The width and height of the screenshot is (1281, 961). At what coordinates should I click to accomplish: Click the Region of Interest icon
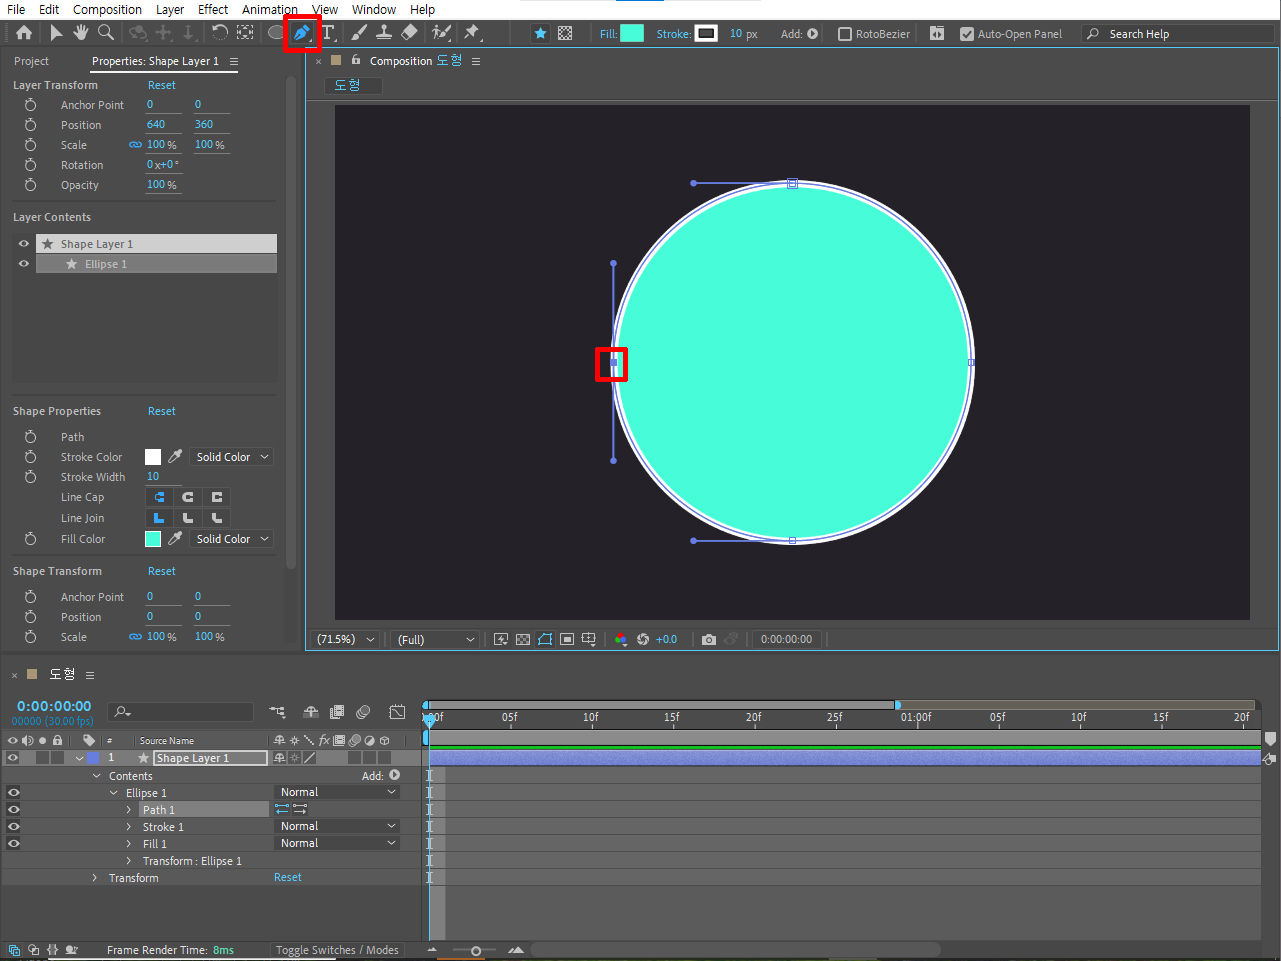pyautogui.click(x=567, y=639)
